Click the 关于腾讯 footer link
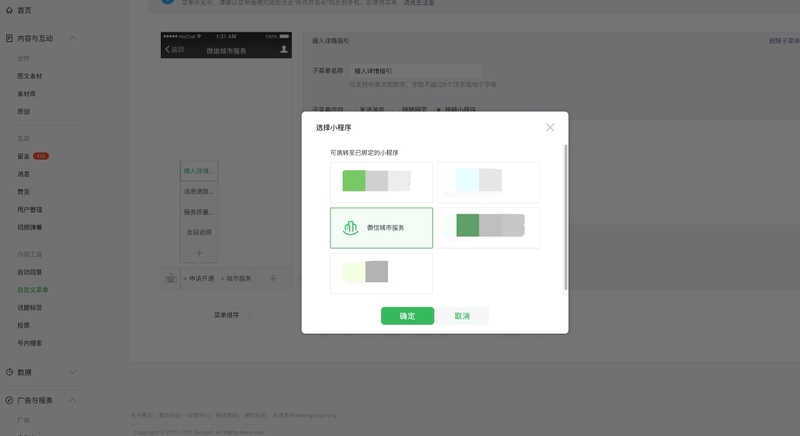 141,415
